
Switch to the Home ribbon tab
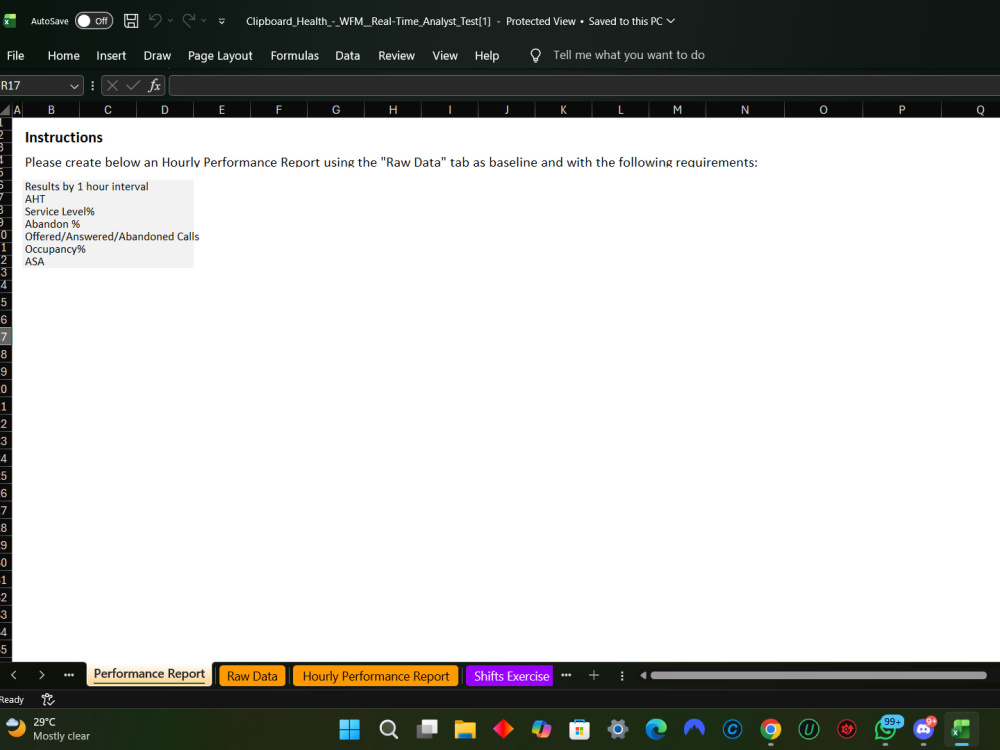click(x=63, y=55)
